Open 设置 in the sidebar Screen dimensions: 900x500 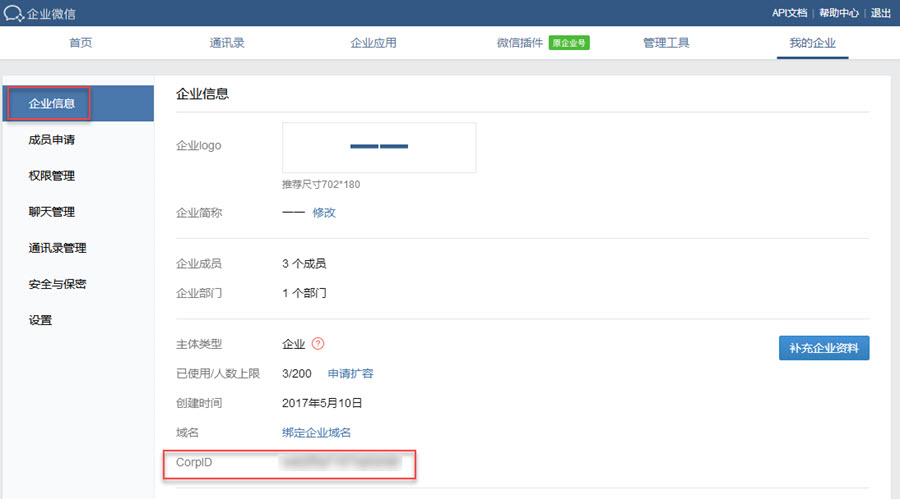pos(40,320)
